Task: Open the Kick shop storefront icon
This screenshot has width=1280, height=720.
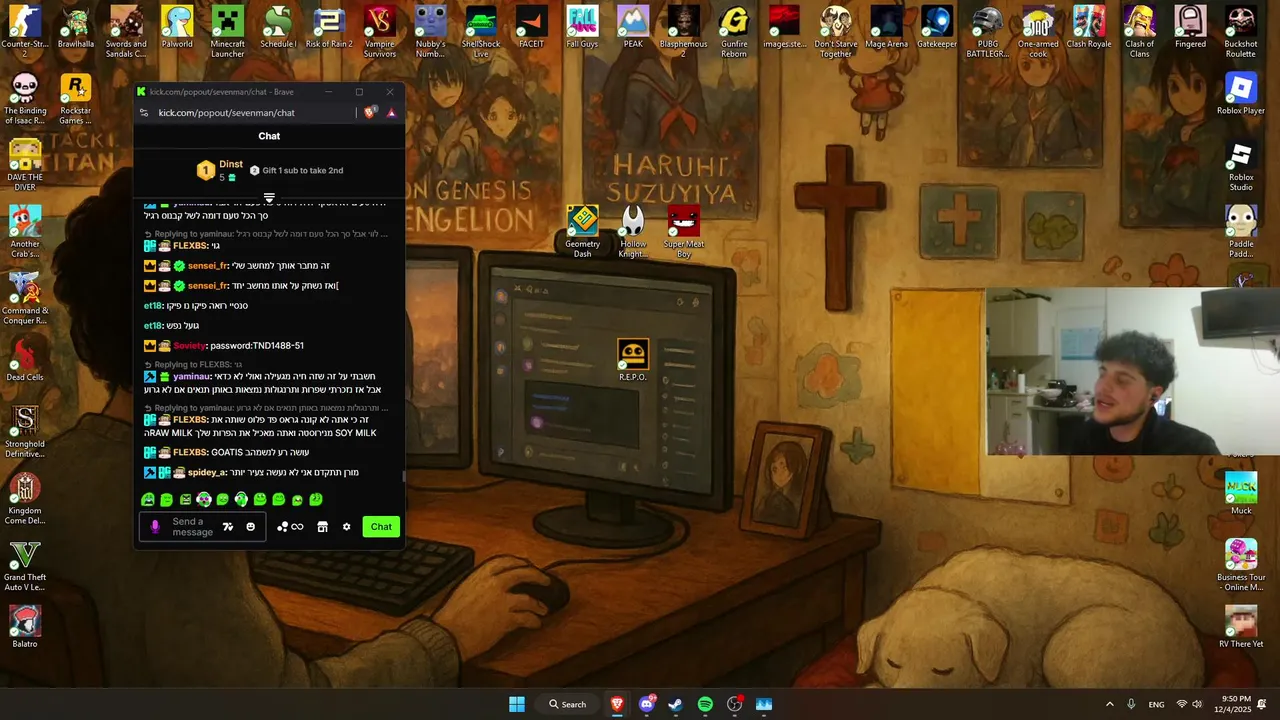Action: tap(322, 527)
